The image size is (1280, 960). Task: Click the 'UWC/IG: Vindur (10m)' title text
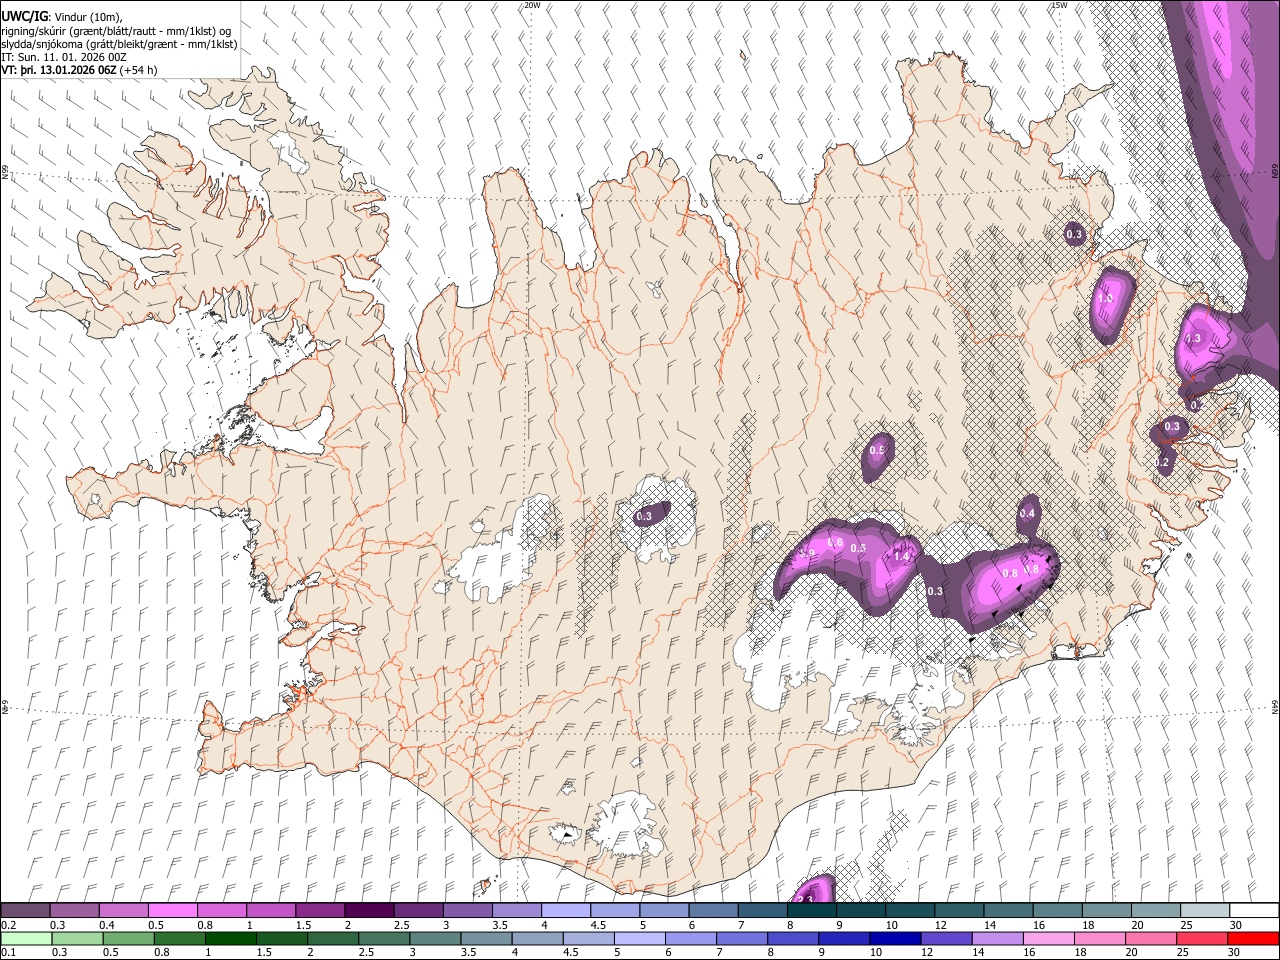coord(63,16)
